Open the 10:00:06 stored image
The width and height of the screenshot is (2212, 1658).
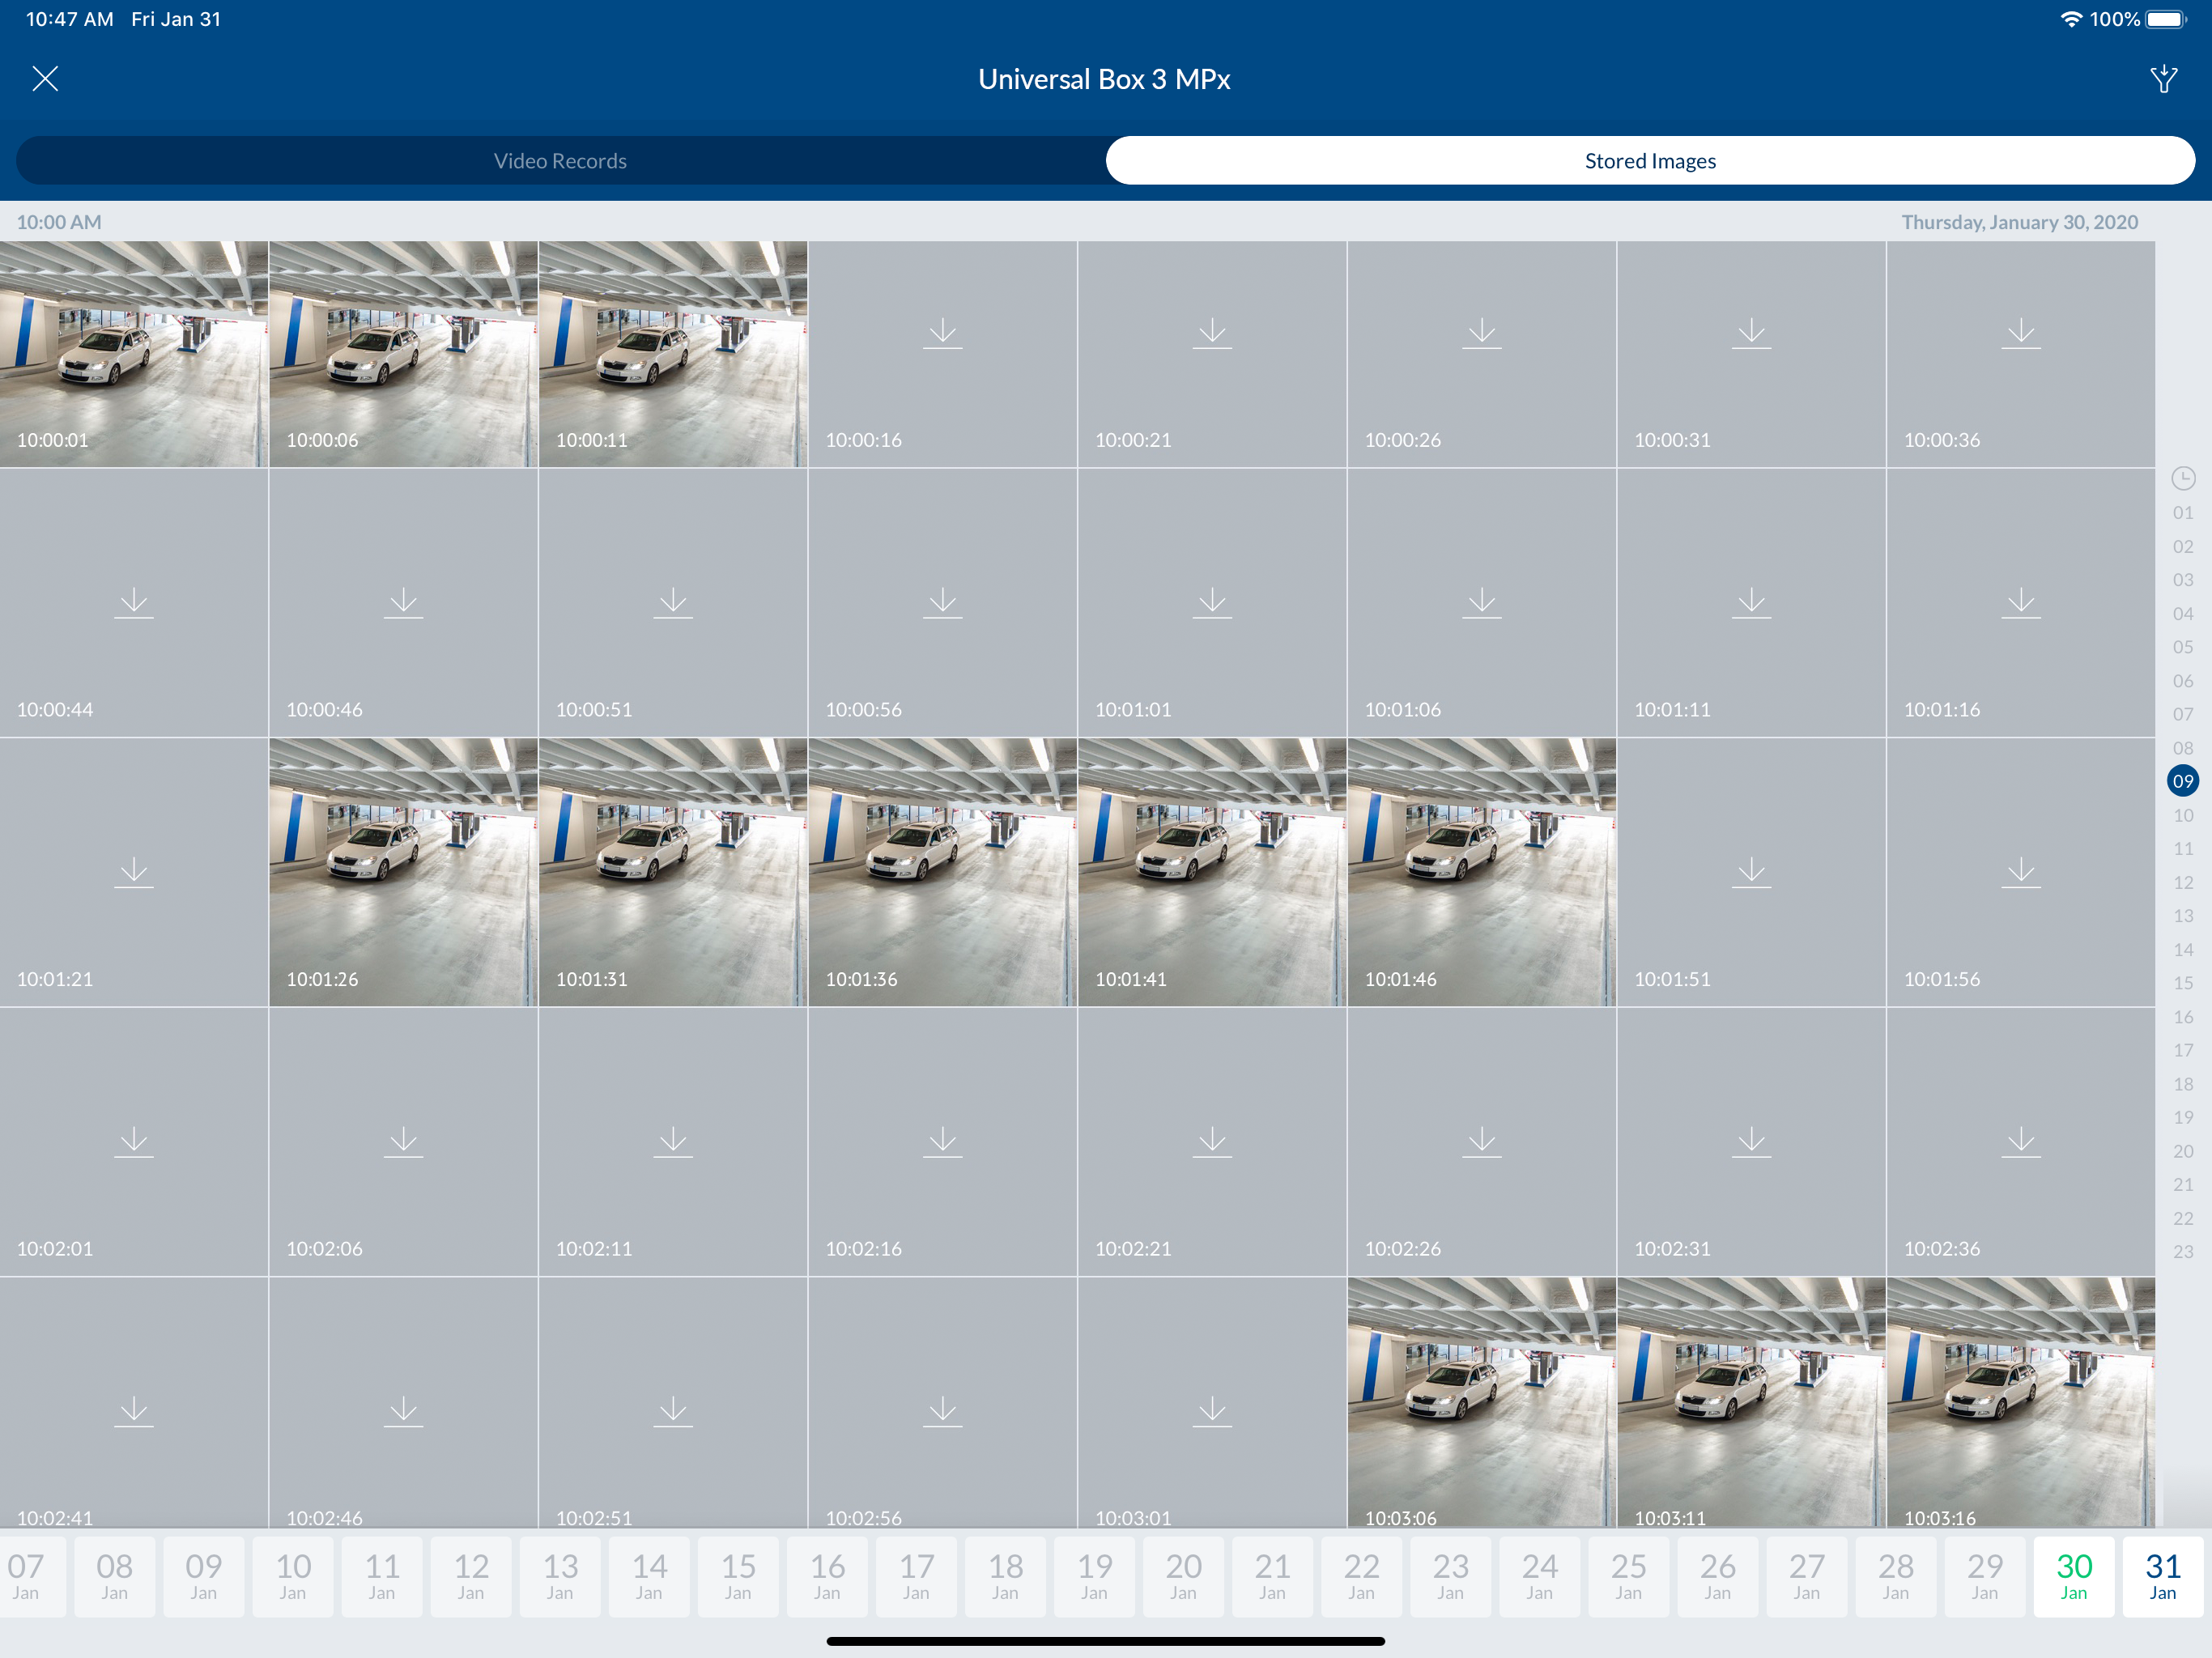pos(403,354)
